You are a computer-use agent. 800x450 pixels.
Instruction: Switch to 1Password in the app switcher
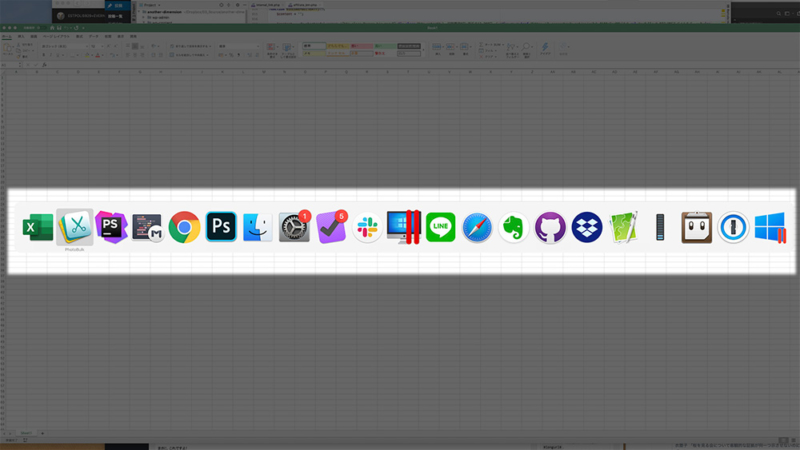733,227
